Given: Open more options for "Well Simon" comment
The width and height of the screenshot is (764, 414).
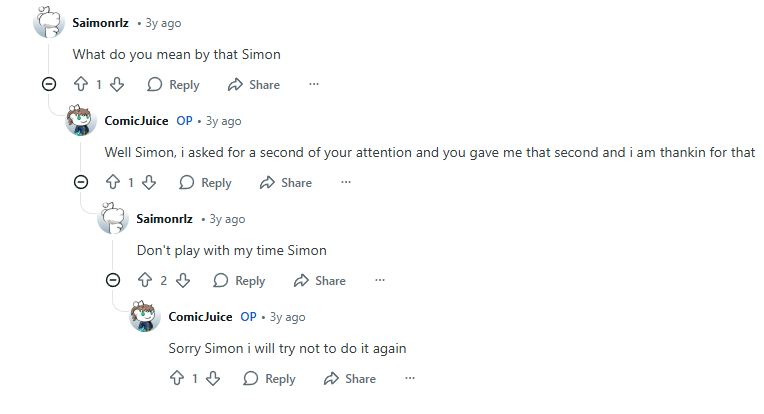Looking at the screenshot, I should [x=346, y=183].
